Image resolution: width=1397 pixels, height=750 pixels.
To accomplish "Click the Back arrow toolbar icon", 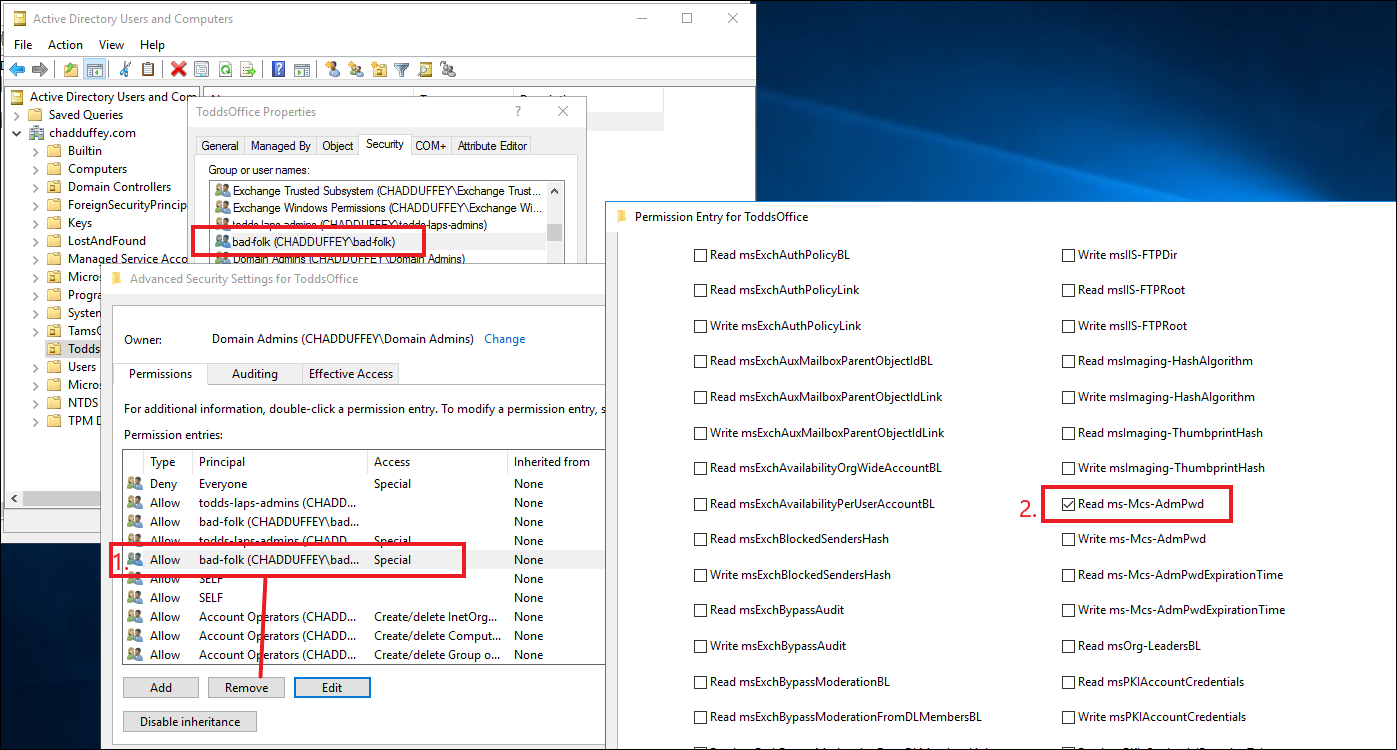I will click(x=17, y=69).
